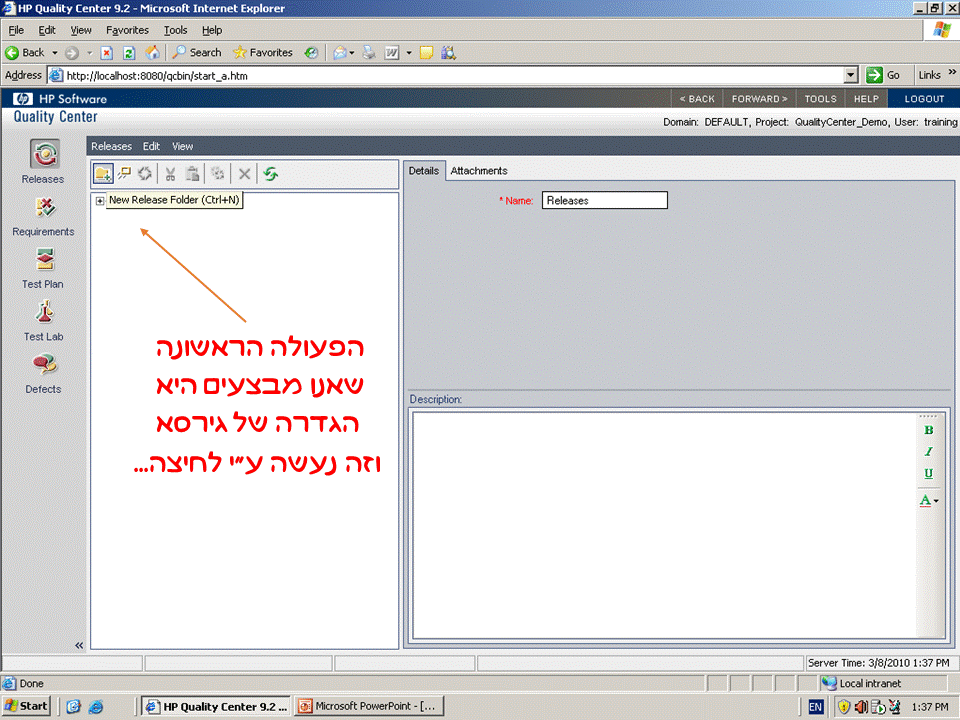The image size is (960, 720).
Task: Open the Requirements module
Action: click(43, 216)
